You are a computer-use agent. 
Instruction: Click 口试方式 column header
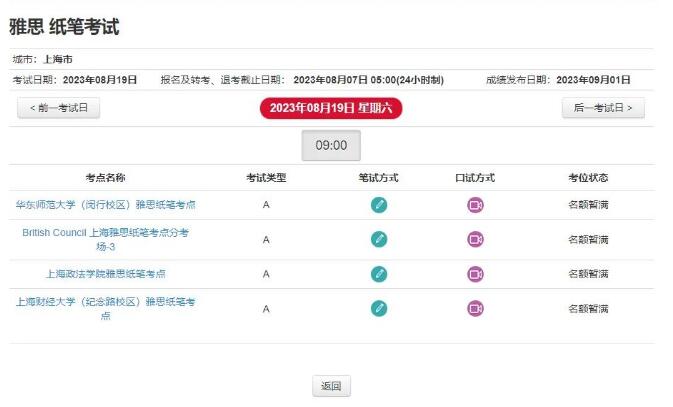coord(475,178)
